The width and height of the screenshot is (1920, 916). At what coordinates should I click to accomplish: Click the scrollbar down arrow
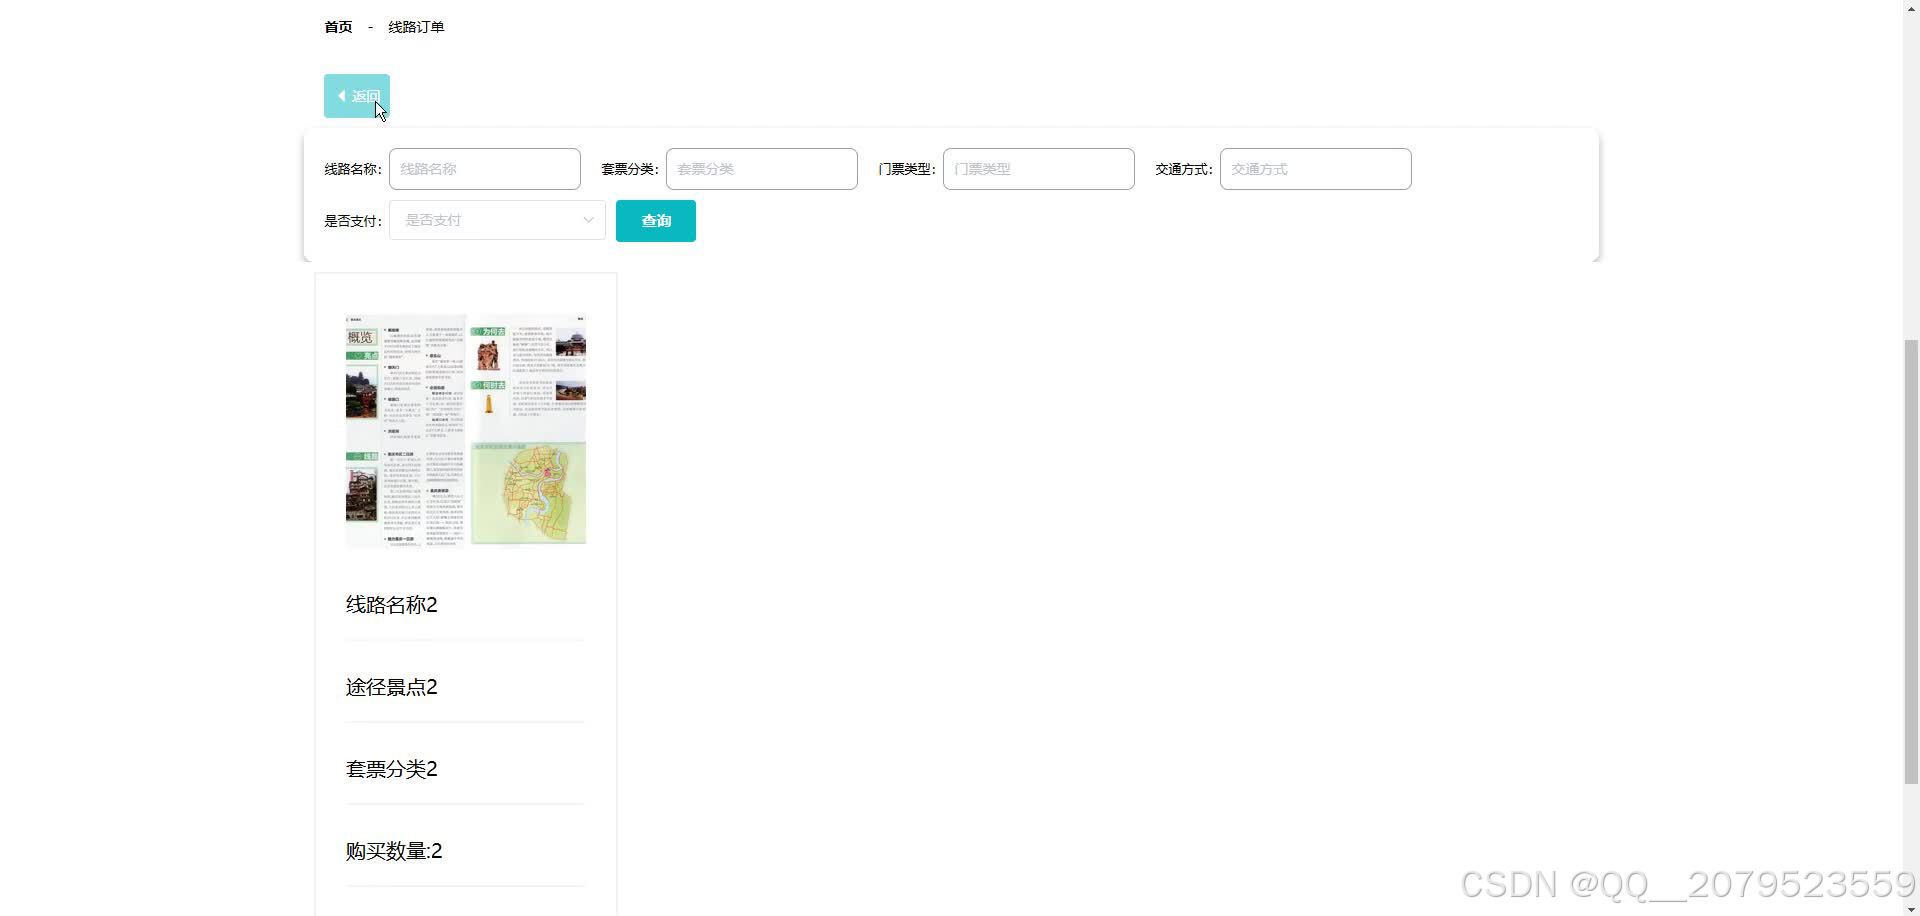coord(1911,908)
